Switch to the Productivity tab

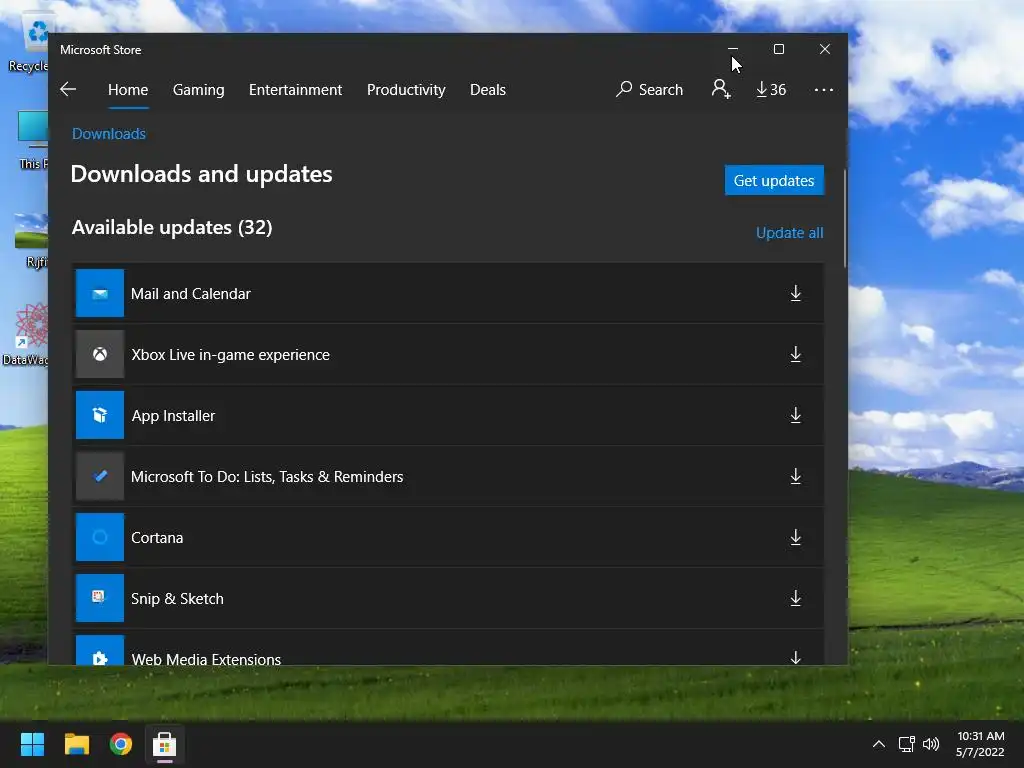[406, 89]
